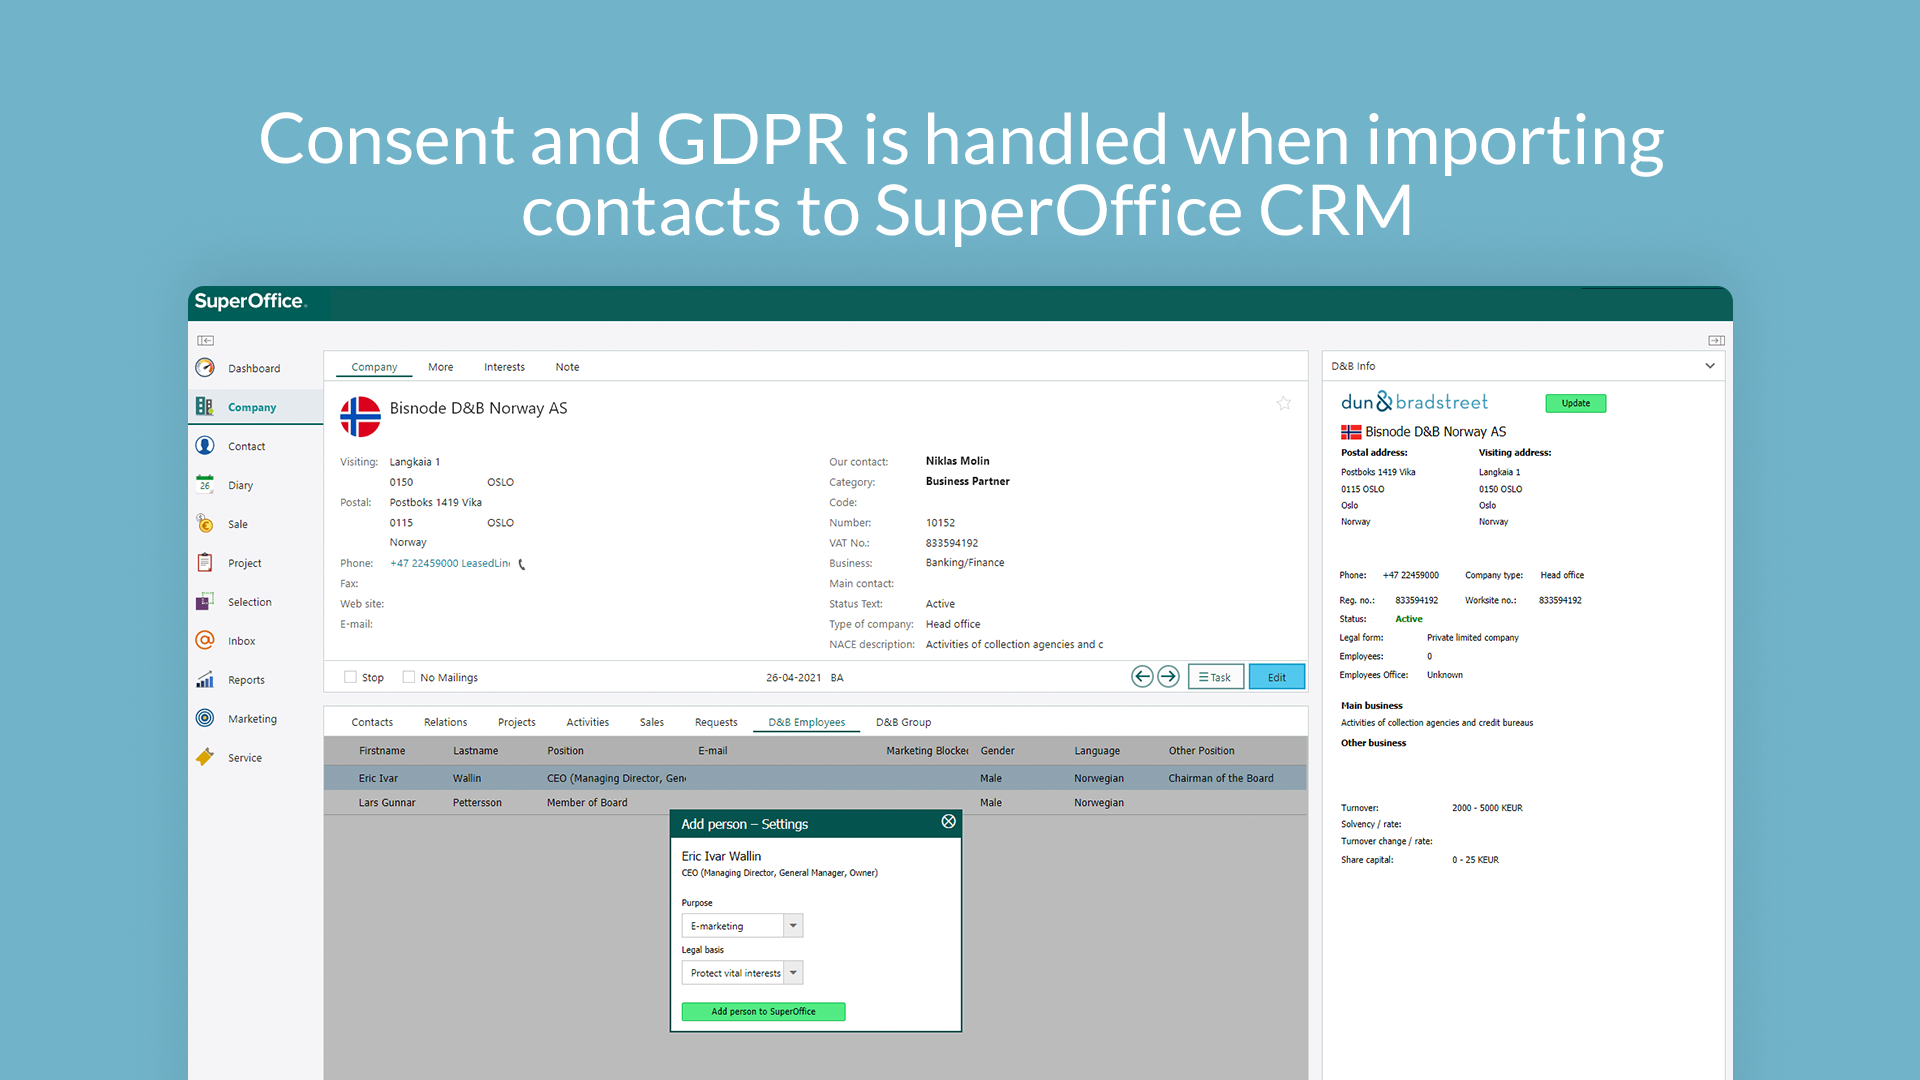1920x1080 pixels.
Task: Open the D&B Employees tab
Action: tap(806, 722)
